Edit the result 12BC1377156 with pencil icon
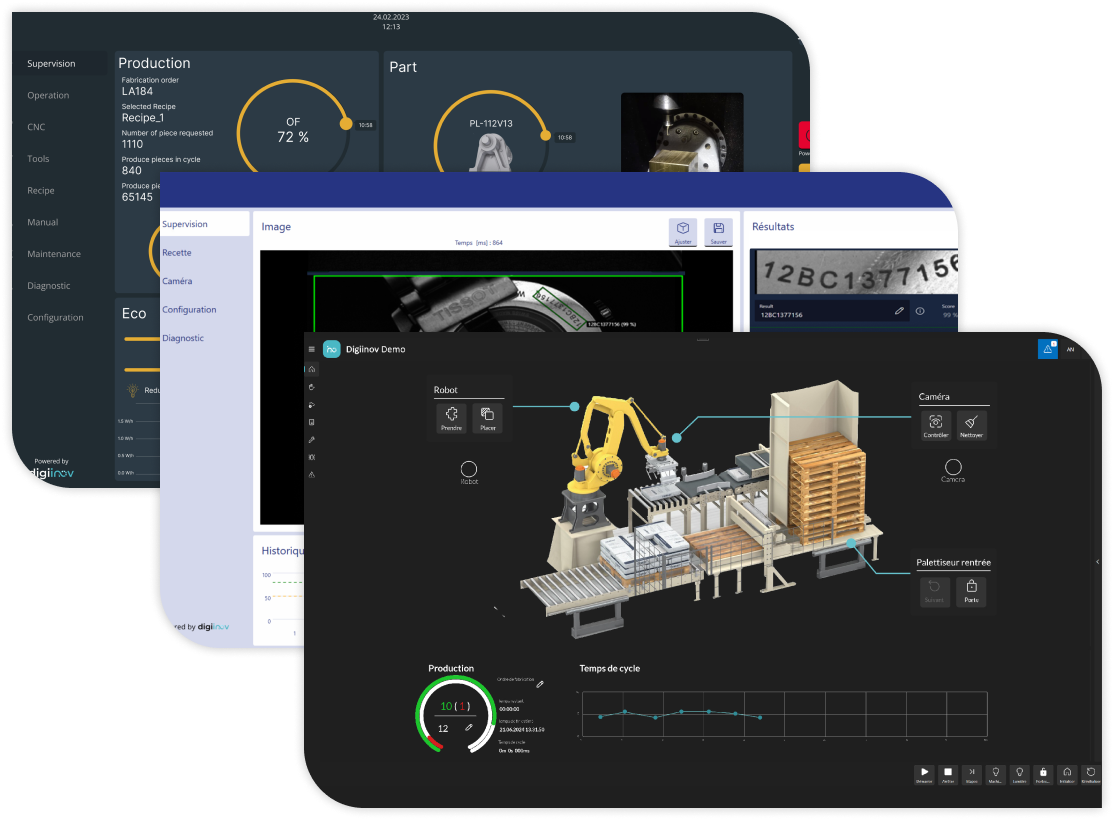This screenshot has height=820, width=1114. (x=899, y=312)
